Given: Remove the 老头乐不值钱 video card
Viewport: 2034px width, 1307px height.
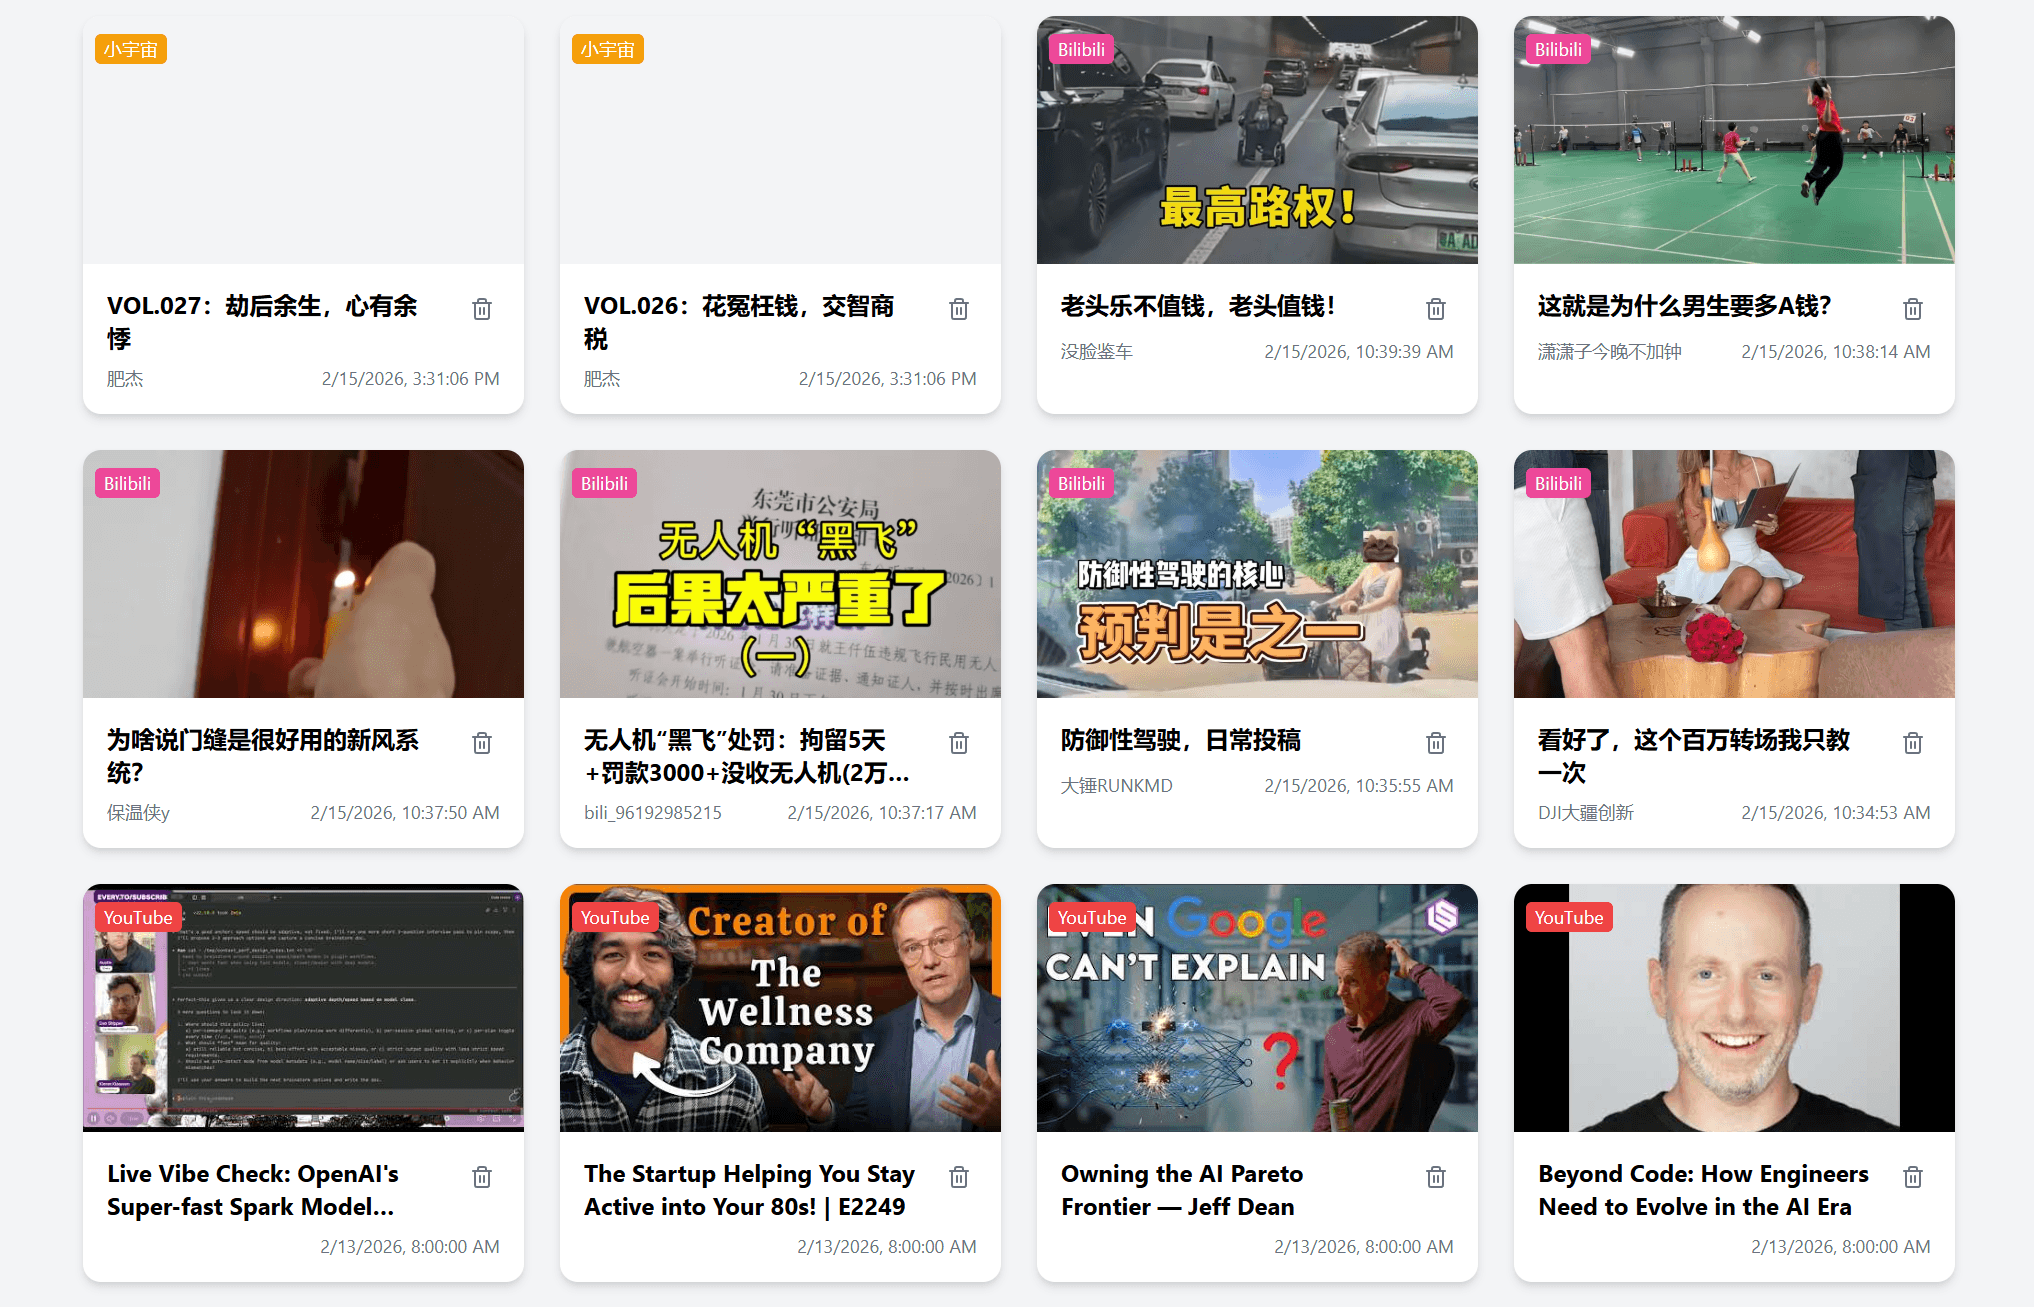Looking at the screenshot, I should coord(1436,309).
